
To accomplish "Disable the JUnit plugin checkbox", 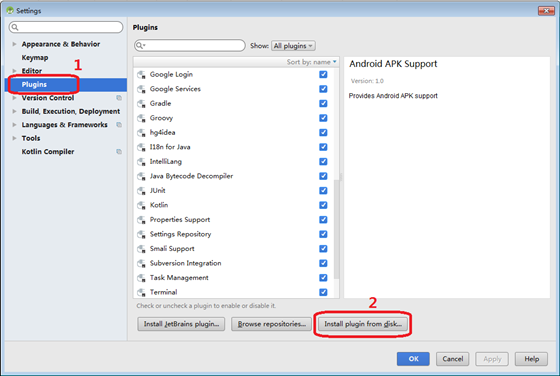I will (x=323, y=190).
